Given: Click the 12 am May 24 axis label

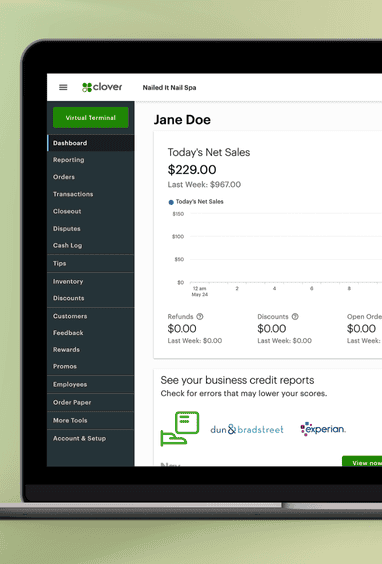Looking at the screenshot, I should 200,291.
